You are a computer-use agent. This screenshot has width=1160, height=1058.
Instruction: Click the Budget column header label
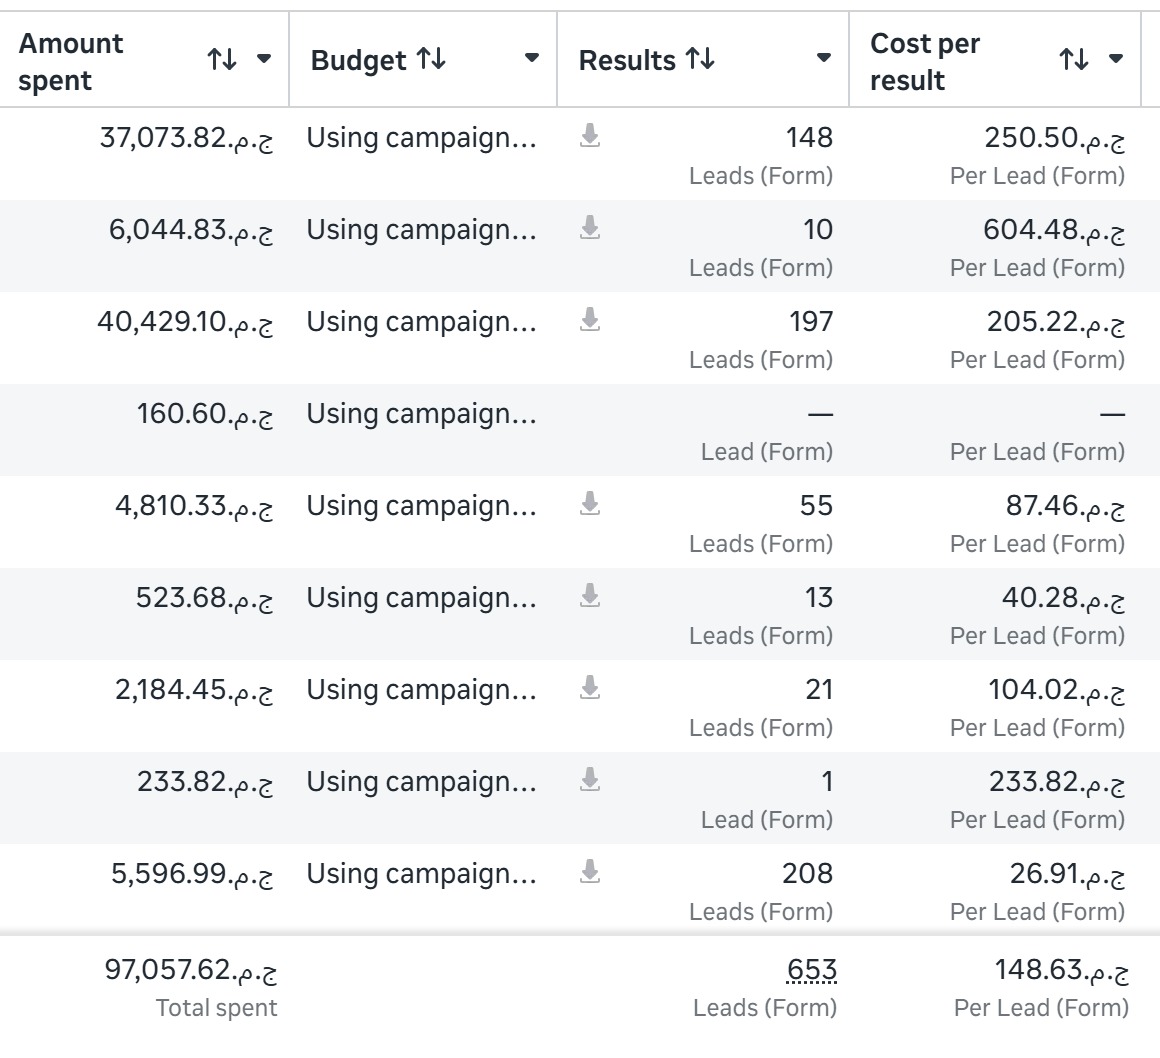point(358,60)
